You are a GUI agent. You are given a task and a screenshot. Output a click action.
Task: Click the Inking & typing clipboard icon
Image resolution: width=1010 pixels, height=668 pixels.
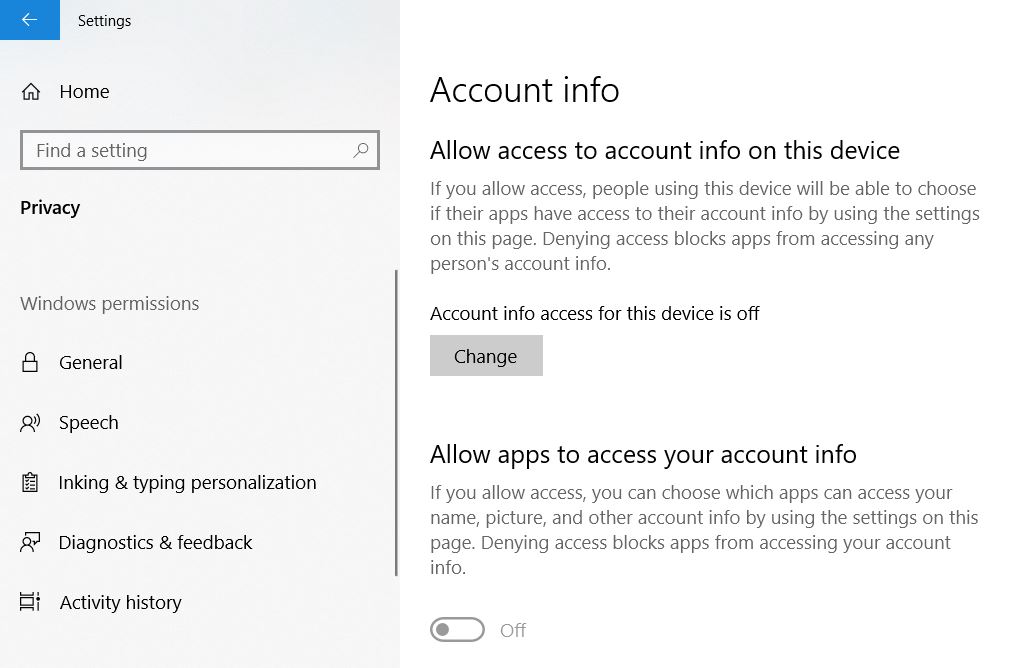(x=30, y=483)
